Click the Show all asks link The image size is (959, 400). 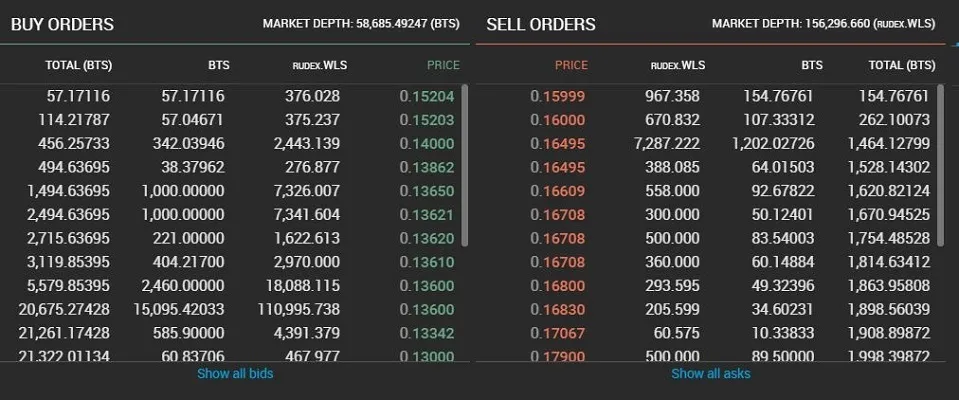[x=709, y=374]
